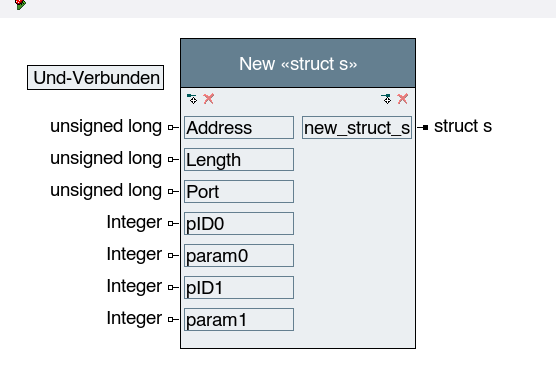The image size is (556, 389).
Task: Click the param1 input port connector
Action: (x=171, y=319)
